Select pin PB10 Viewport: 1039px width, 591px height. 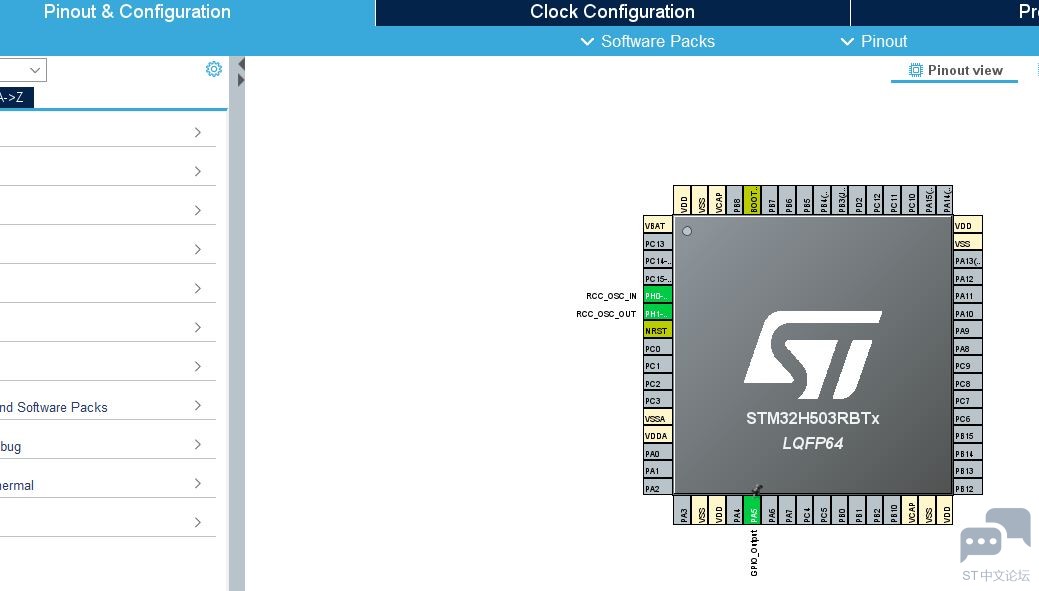[894, 510]
